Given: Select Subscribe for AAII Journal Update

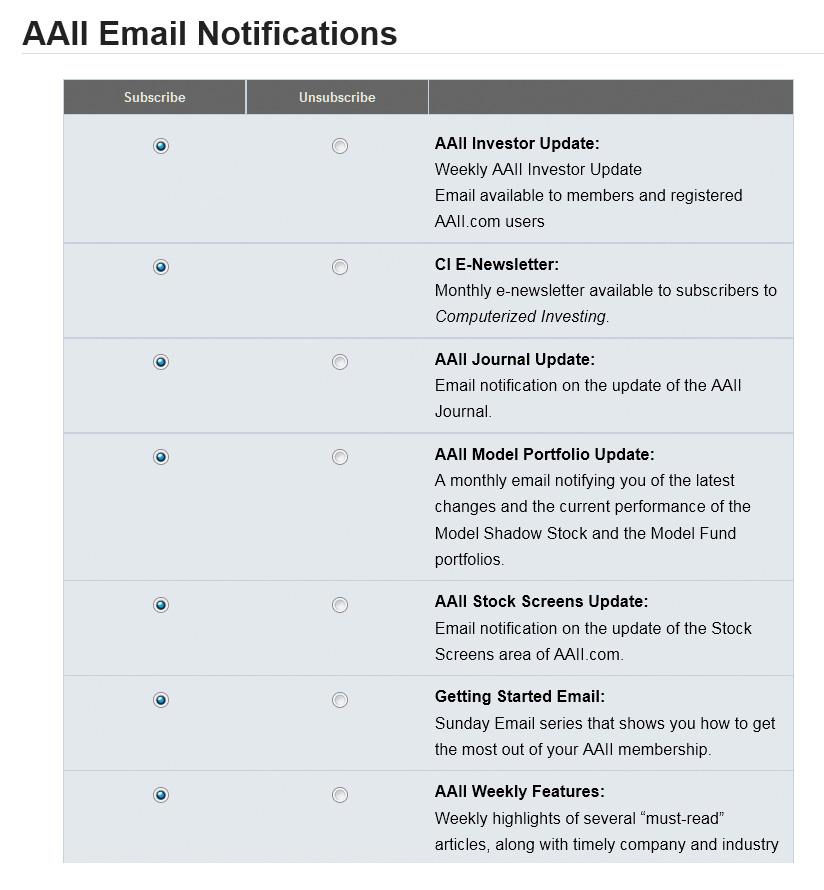Looking at the screenshot, I should (161, 362).
